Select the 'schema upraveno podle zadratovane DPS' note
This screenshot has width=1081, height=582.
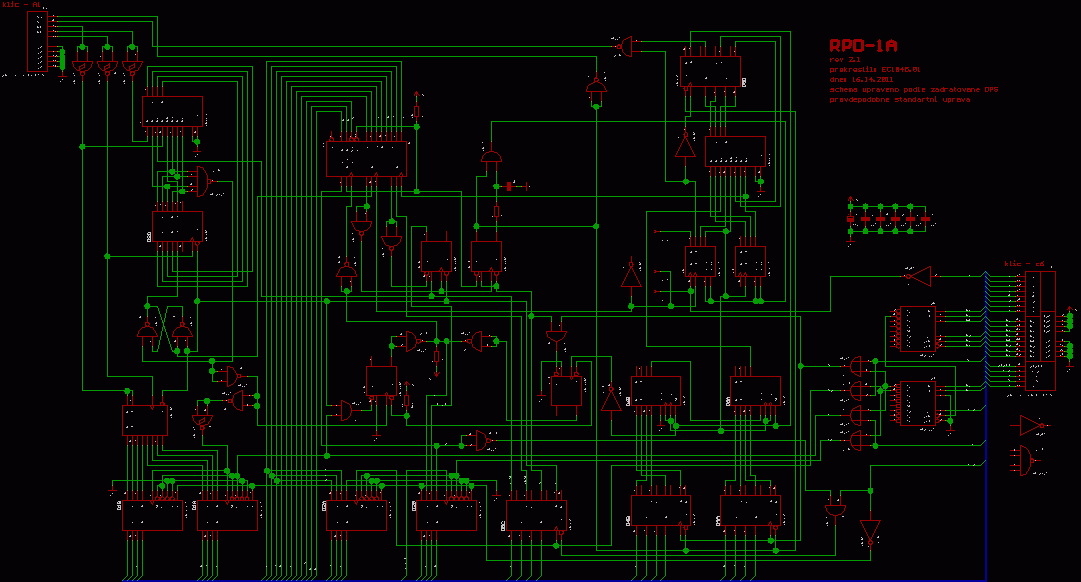pyautogui.click(x=913, y=89)
